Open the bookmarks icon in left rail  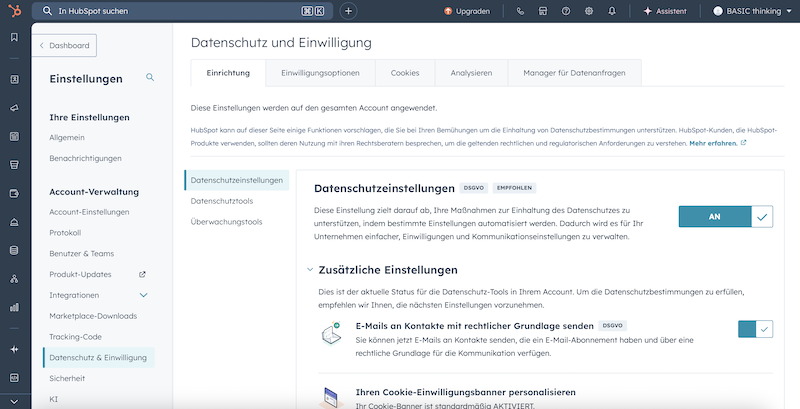pos(14,37)
